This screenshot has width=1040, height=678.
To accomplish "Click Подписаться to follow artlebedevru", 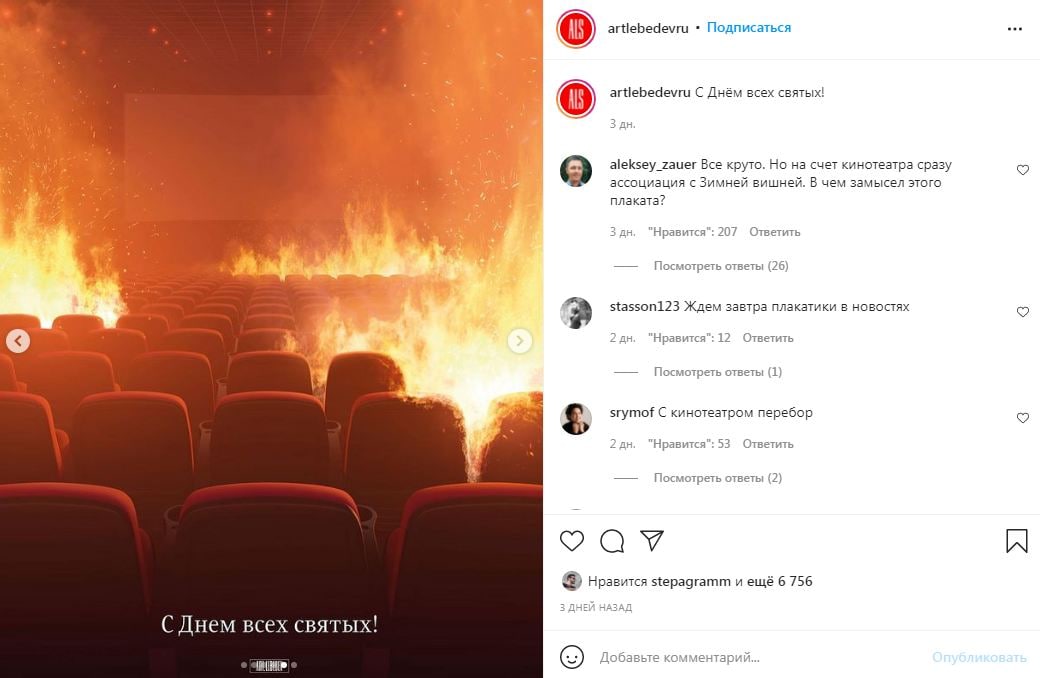I will pos(749,28).
